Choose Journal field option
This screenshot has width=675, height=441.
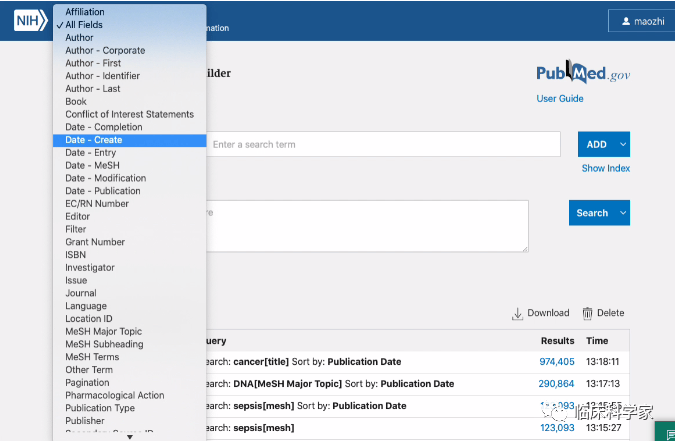pos(130,293)
